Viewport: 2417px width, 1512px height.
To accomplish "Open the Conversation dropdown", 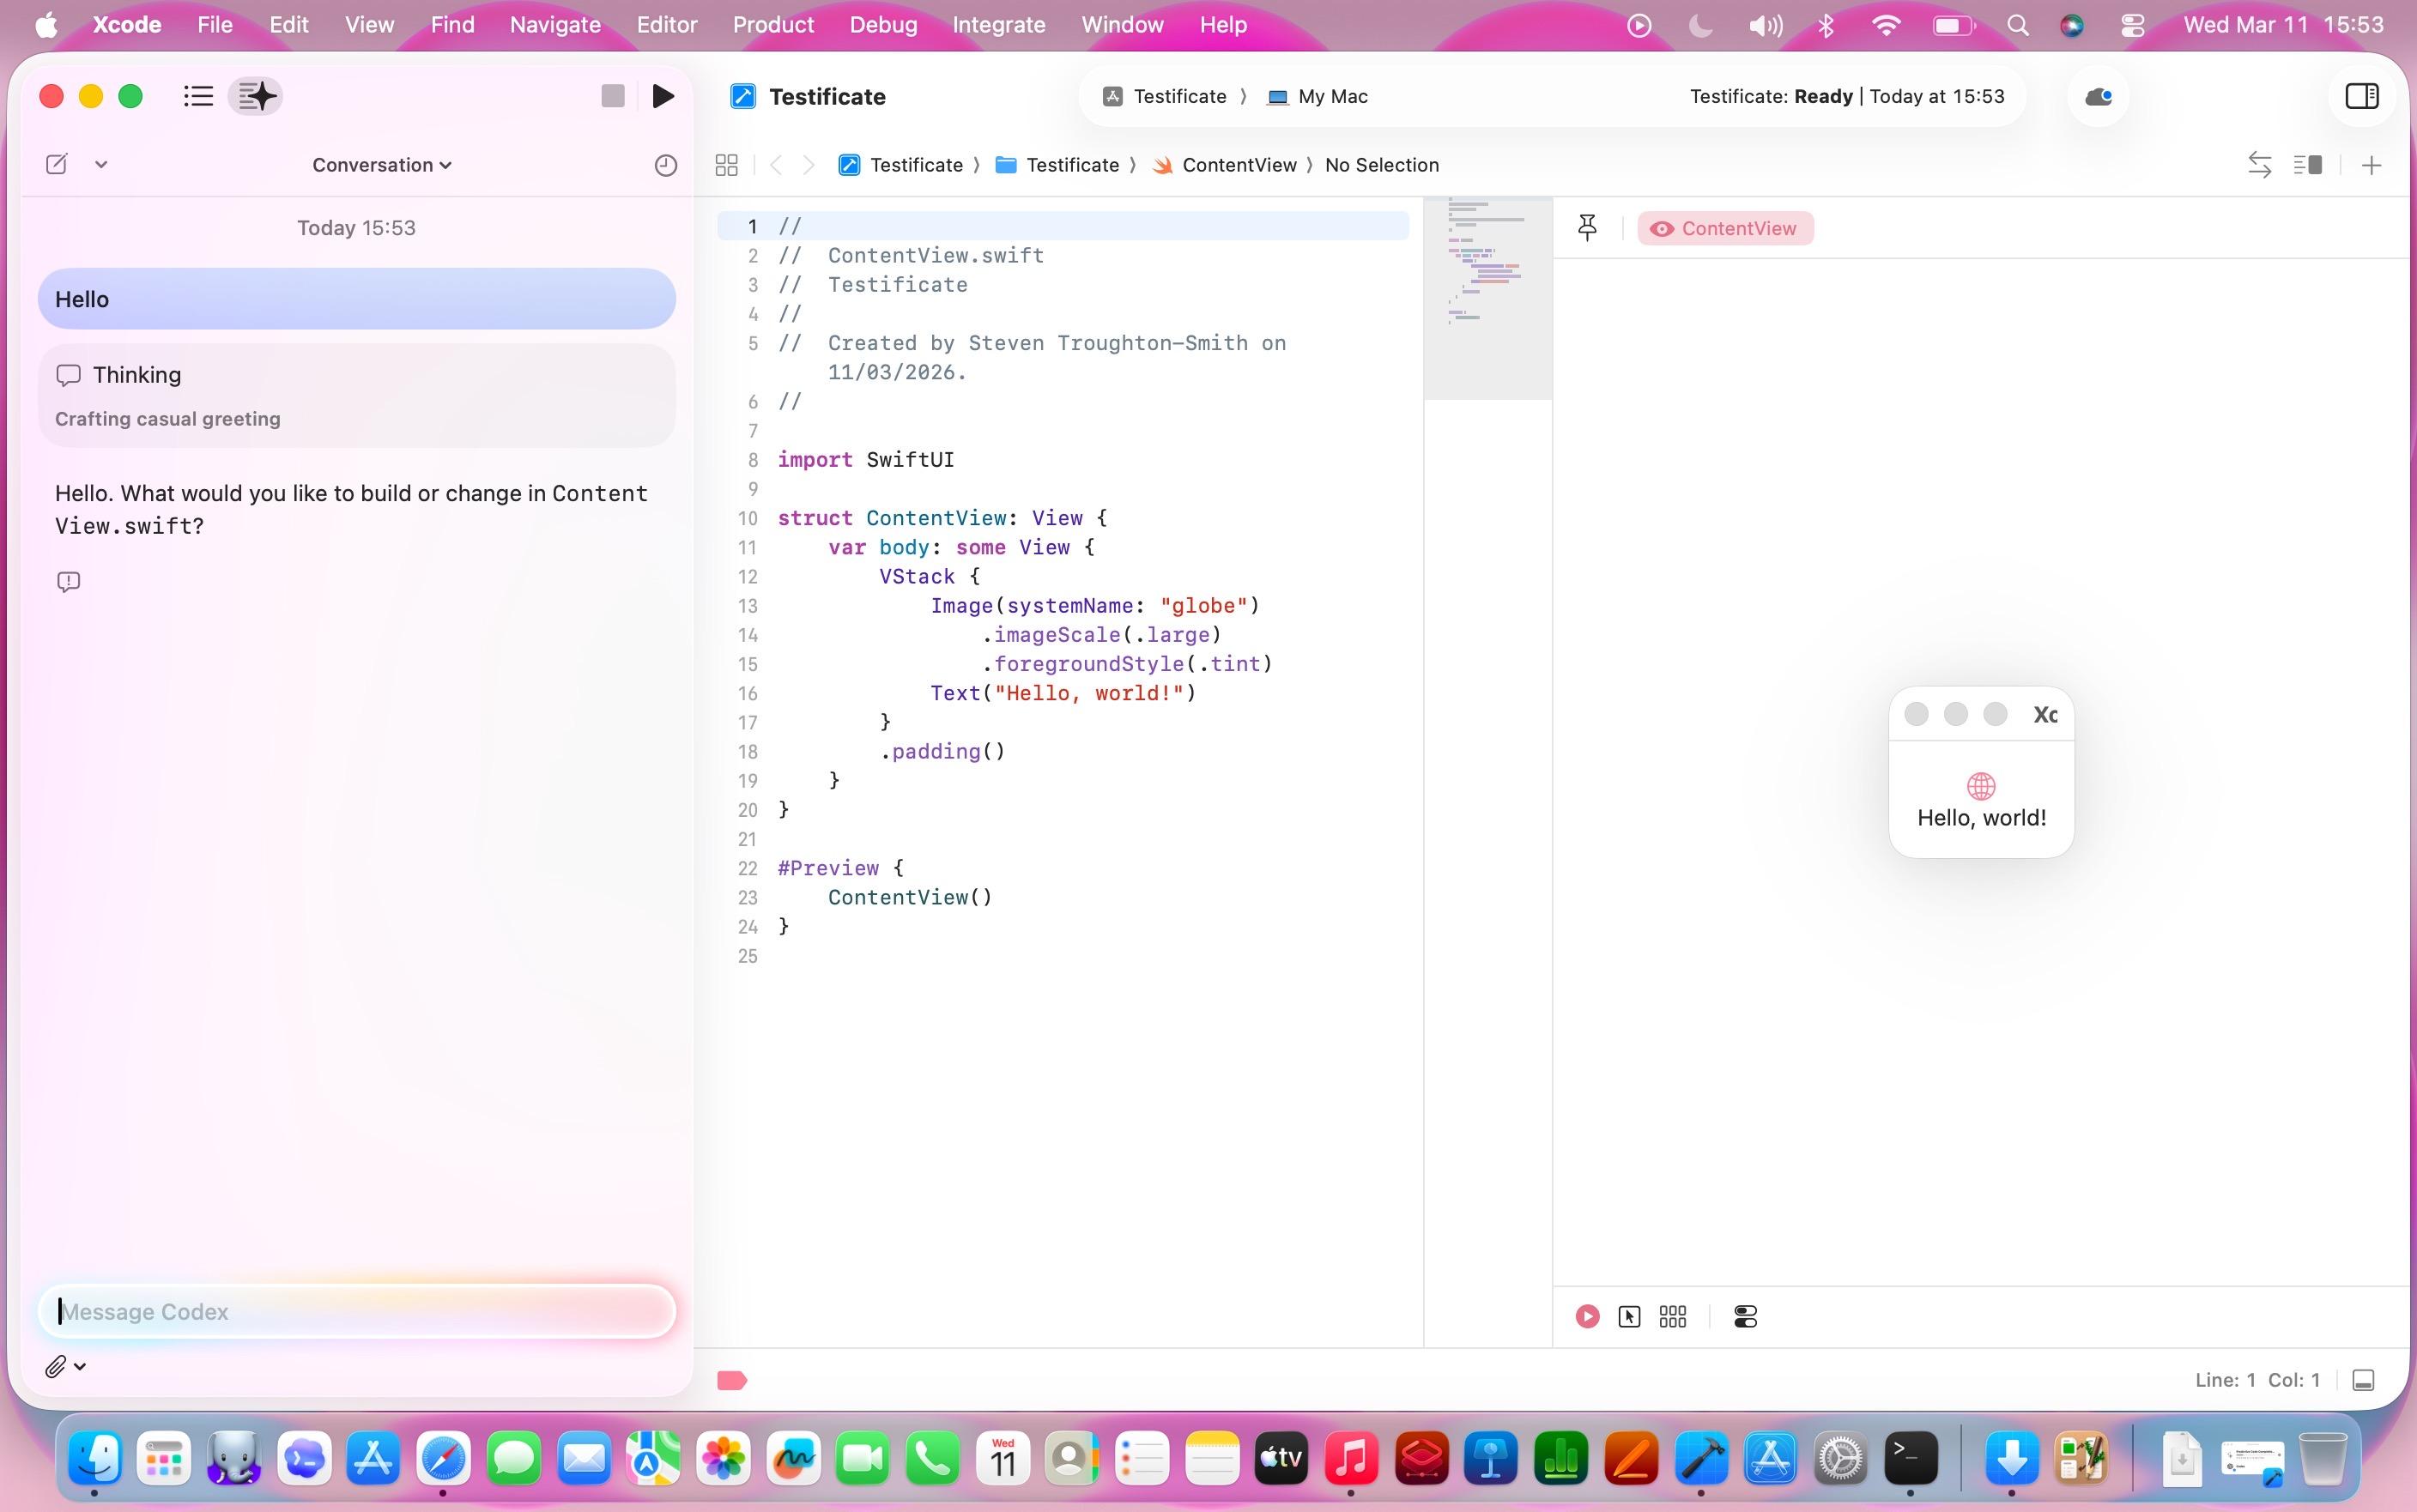I will click(382, 165).
